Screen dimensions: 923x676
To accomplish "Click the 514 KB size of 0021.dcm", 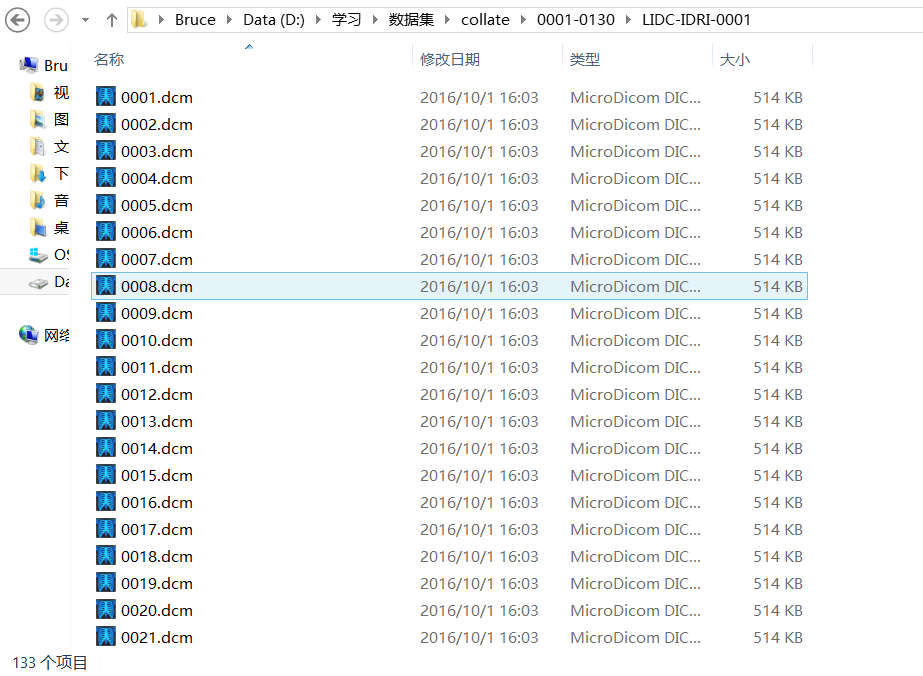I will coord(778,638).
